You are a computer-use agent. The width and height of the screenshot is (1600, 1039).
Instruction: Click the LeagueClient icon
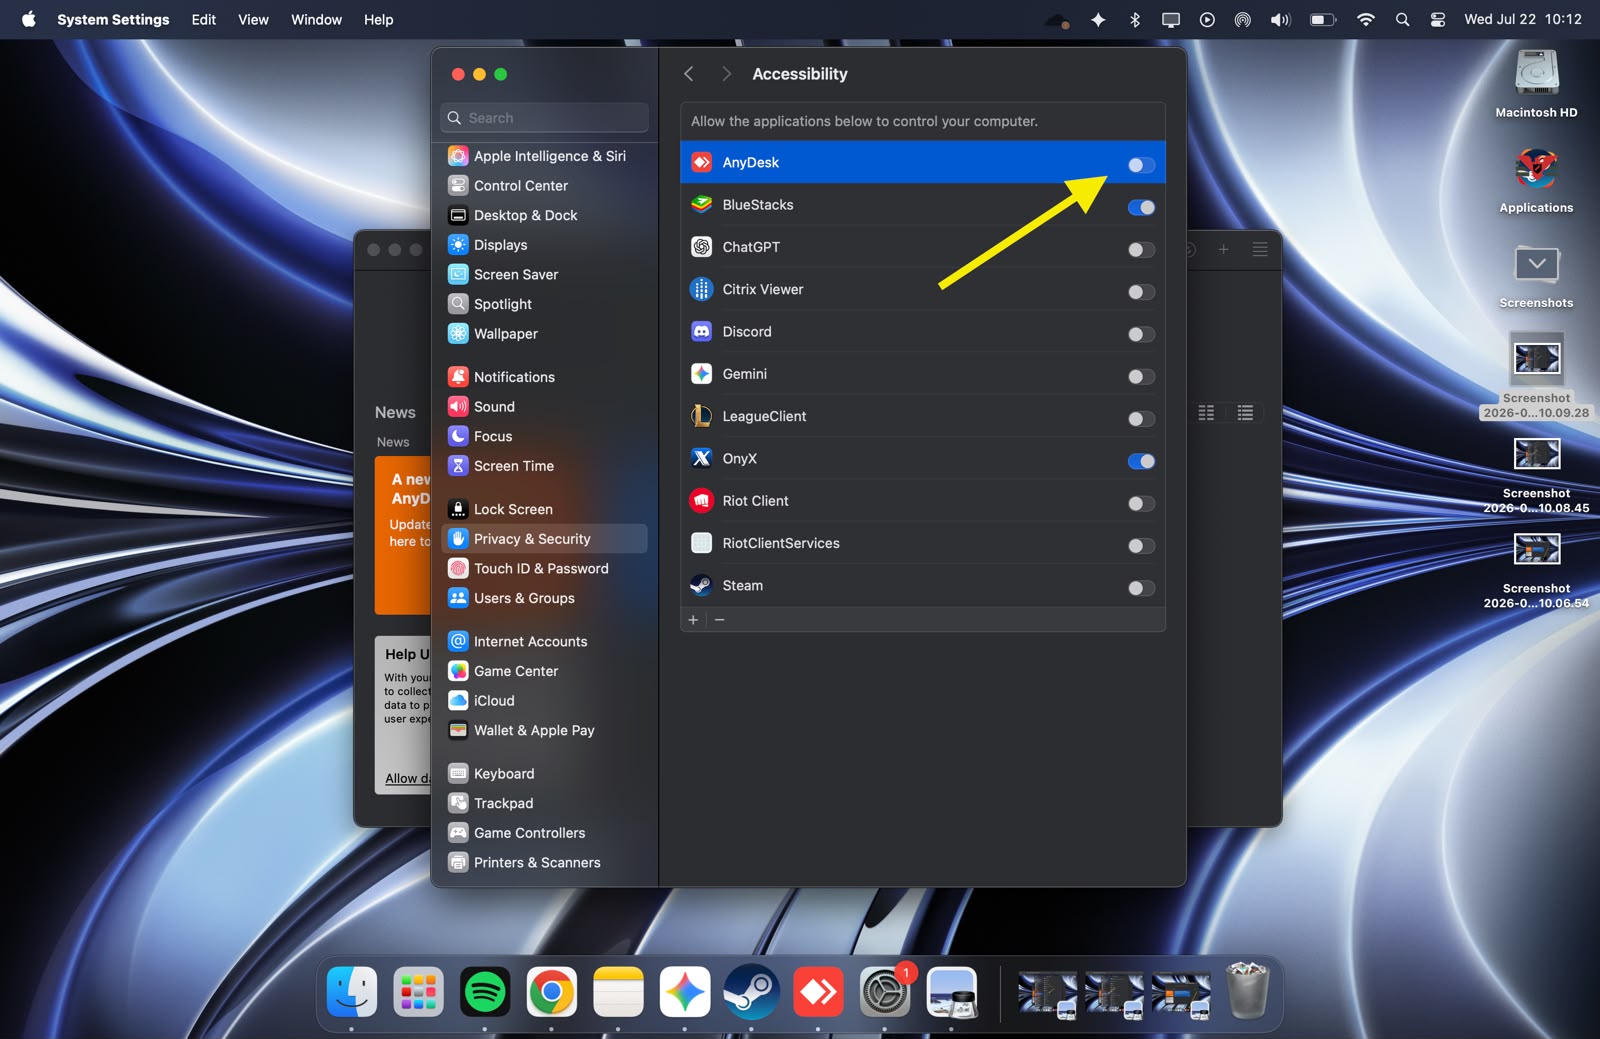[702, 416]
